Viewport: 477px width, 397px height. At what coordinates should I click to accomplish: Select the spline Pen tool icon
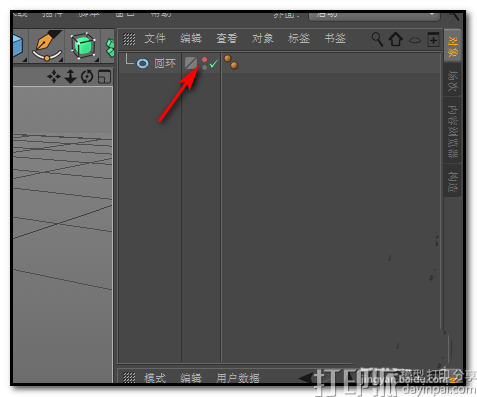pos(47,46)
